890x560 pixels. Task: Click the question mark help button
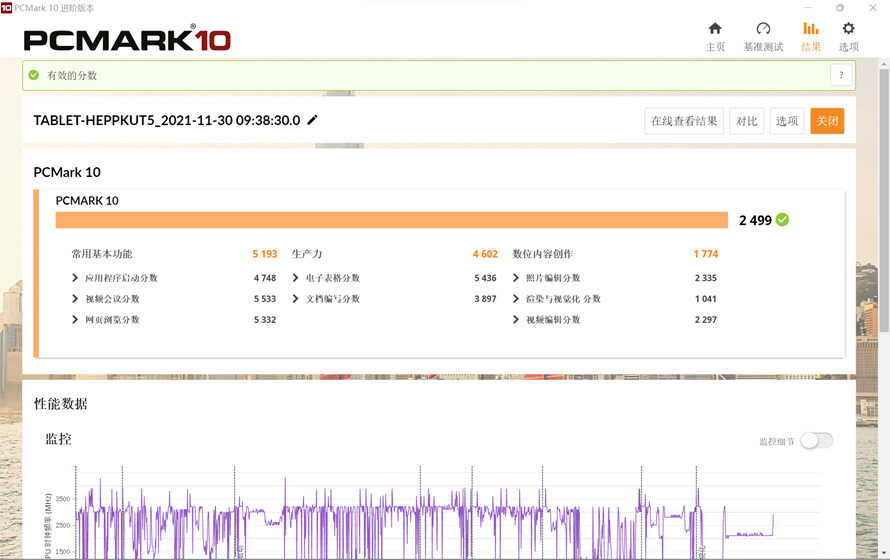point(841,75)
